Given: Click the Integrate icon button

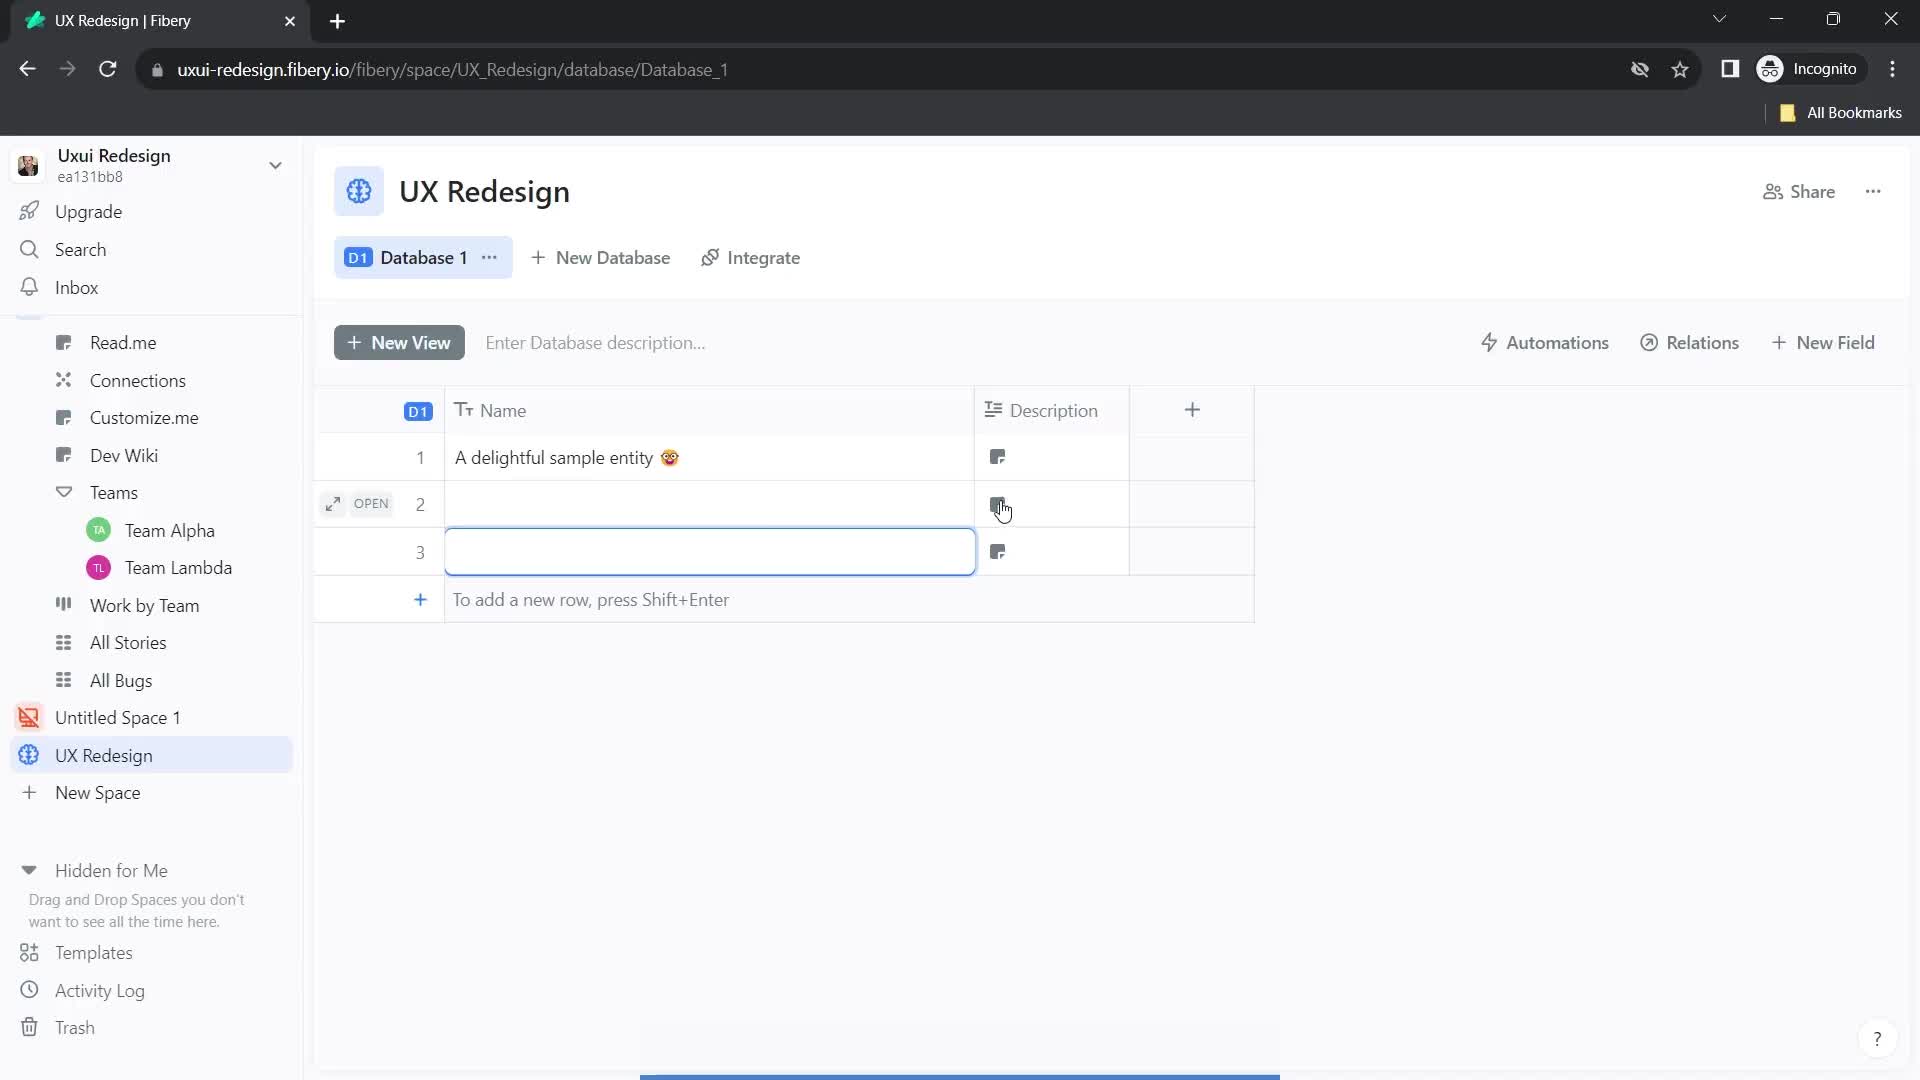Looking at the screenshot, I should point(709,257).
